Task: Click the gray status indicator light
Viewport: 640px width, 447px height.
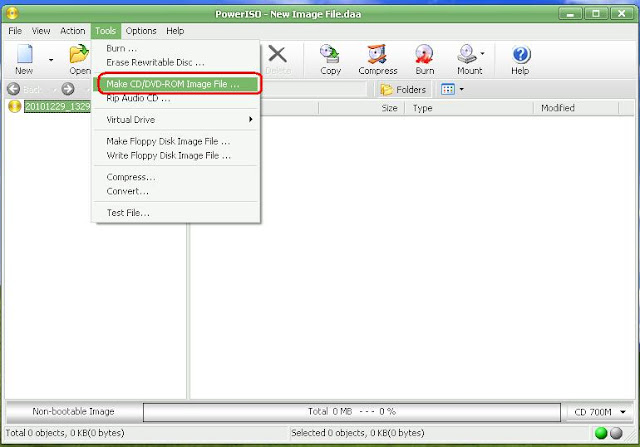Action: [616, 433]
